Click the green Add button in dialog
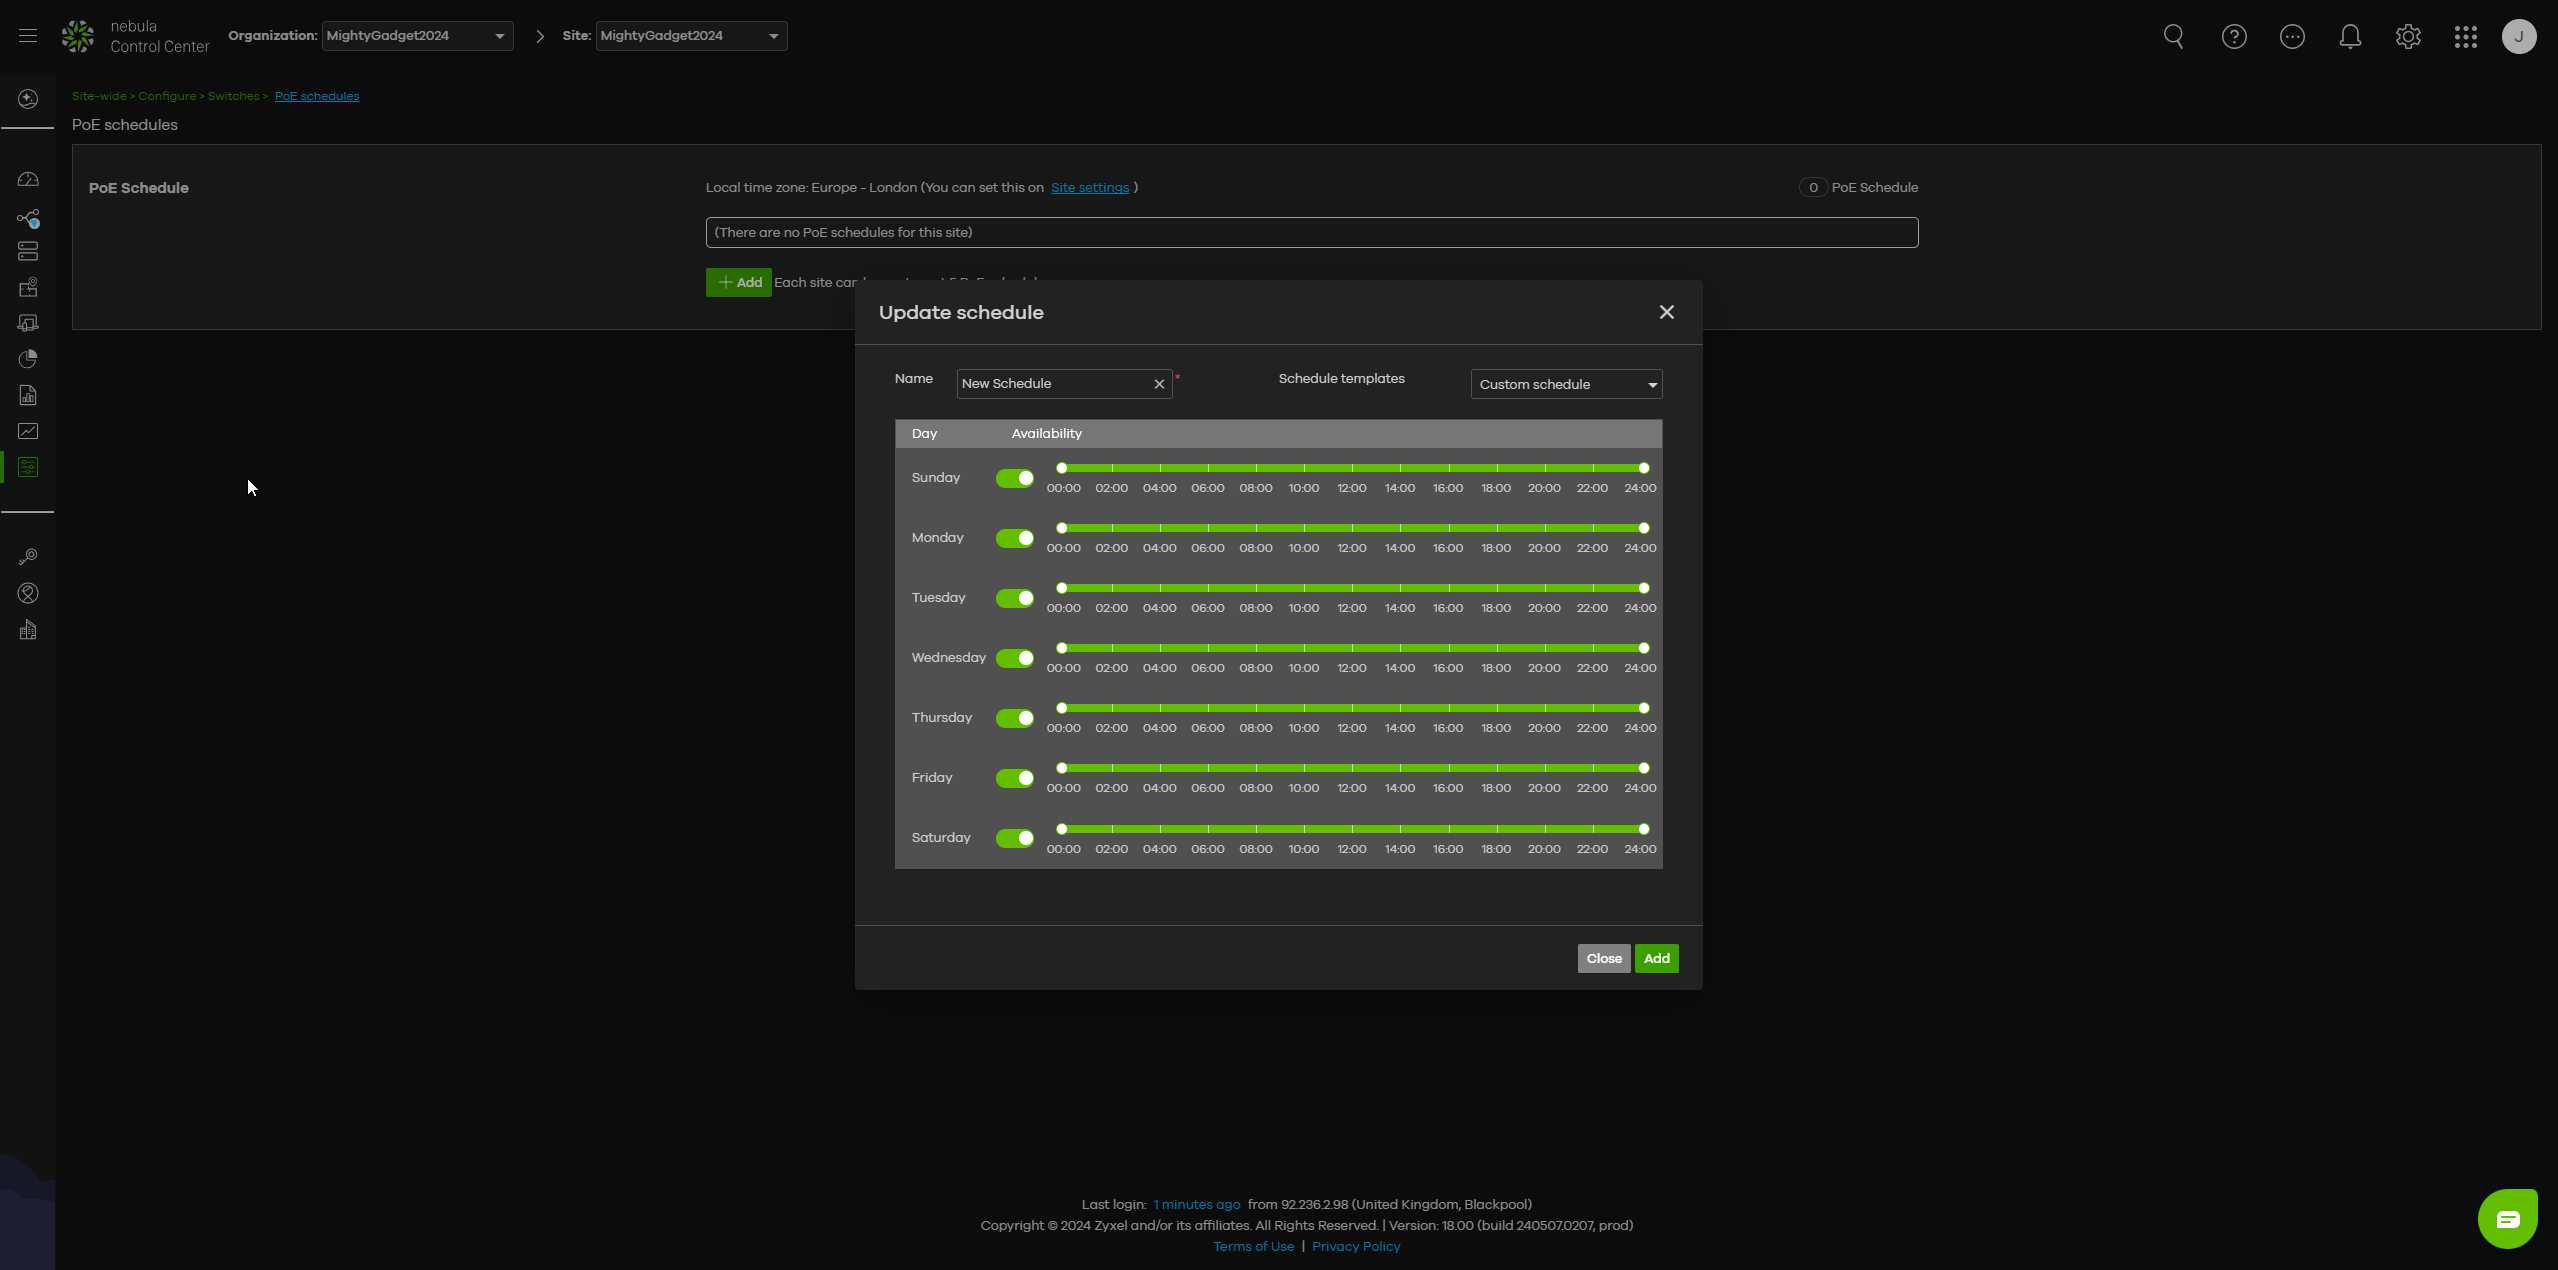The image size is (2558, 1270). point(1656,958)
